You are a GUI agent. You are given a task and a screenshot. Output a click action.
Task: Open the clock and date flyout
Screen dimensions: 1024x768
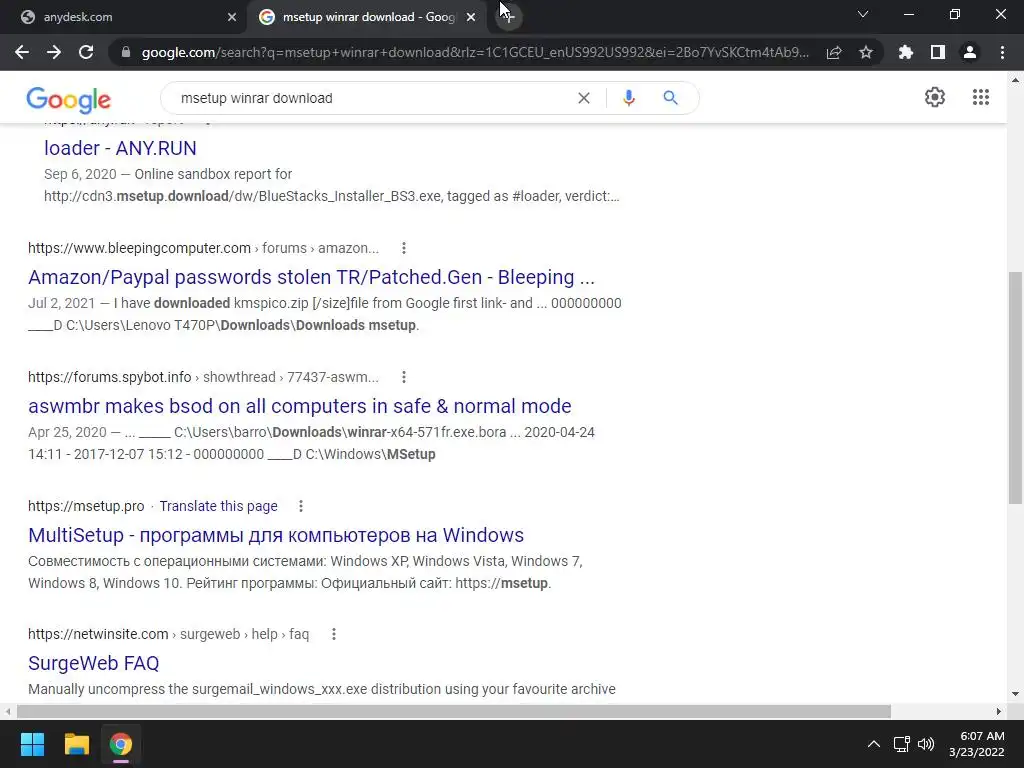click(x=976, y=744)
